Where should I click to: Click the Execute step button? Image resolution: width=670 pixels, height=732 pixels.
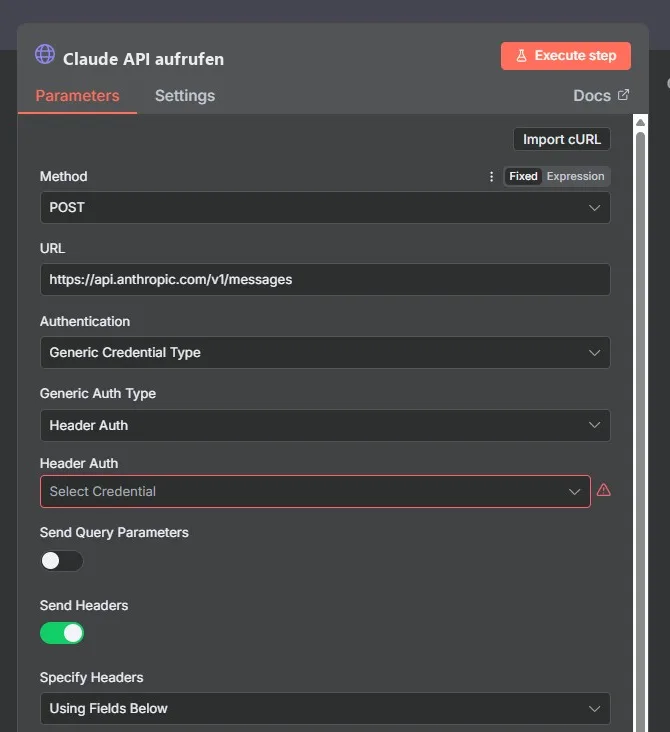coord(565,56)
